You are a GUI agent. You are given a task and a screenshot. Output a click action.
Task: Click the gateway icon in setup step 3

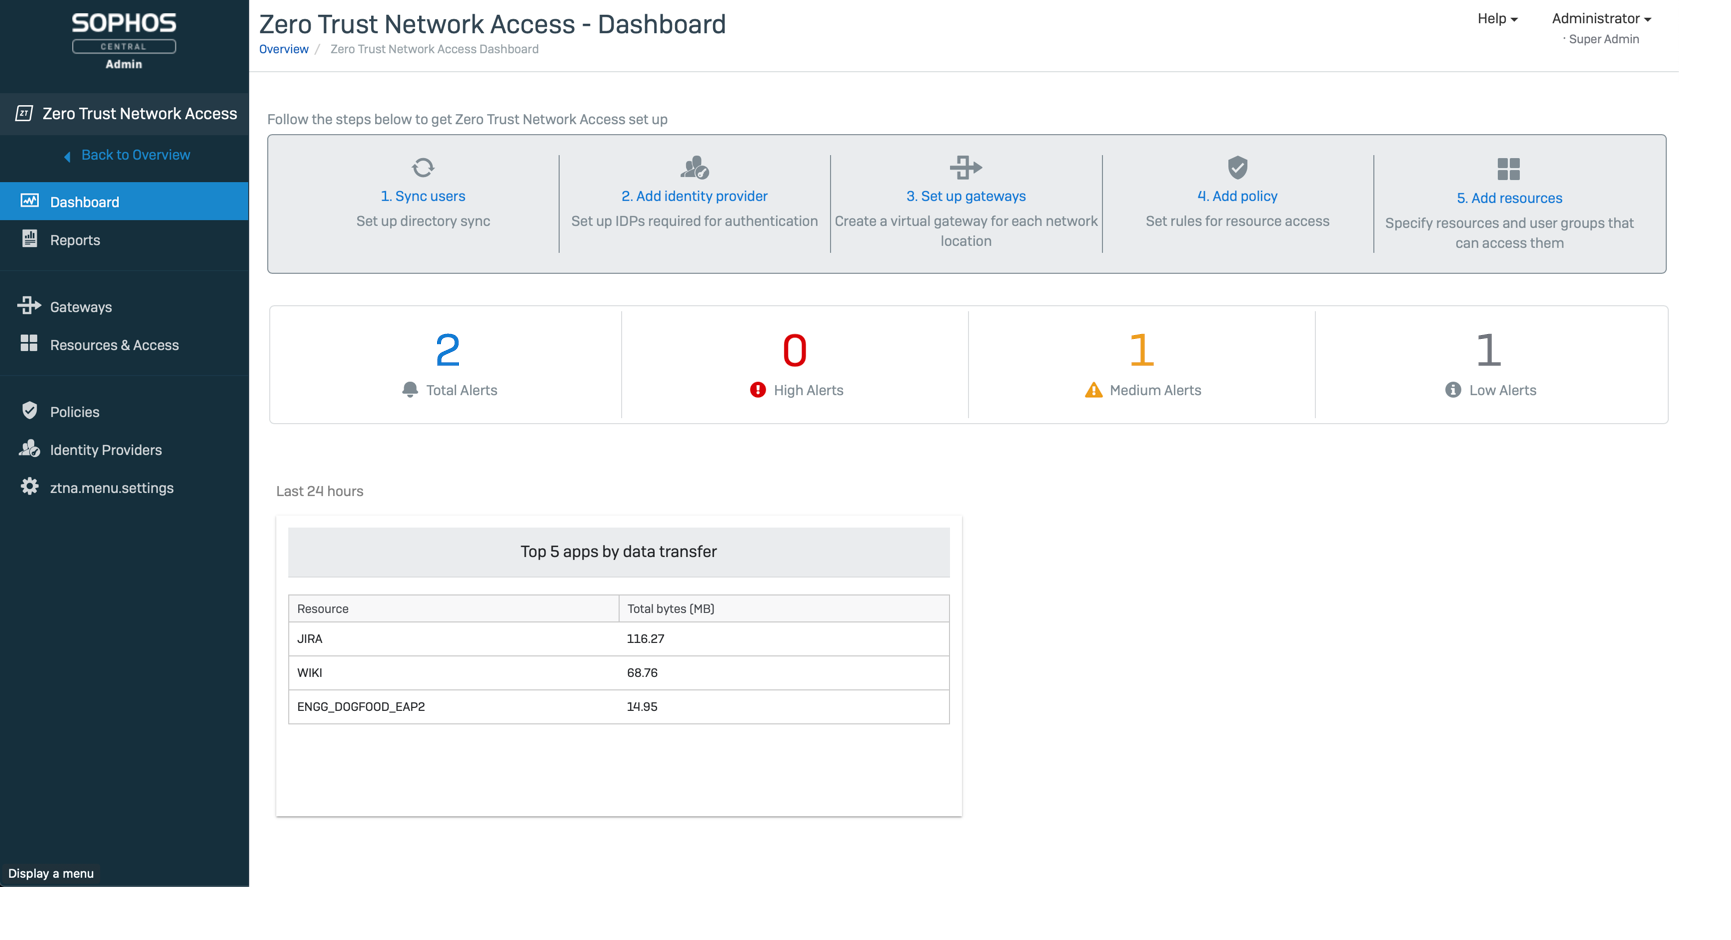(x=966, y=167)
